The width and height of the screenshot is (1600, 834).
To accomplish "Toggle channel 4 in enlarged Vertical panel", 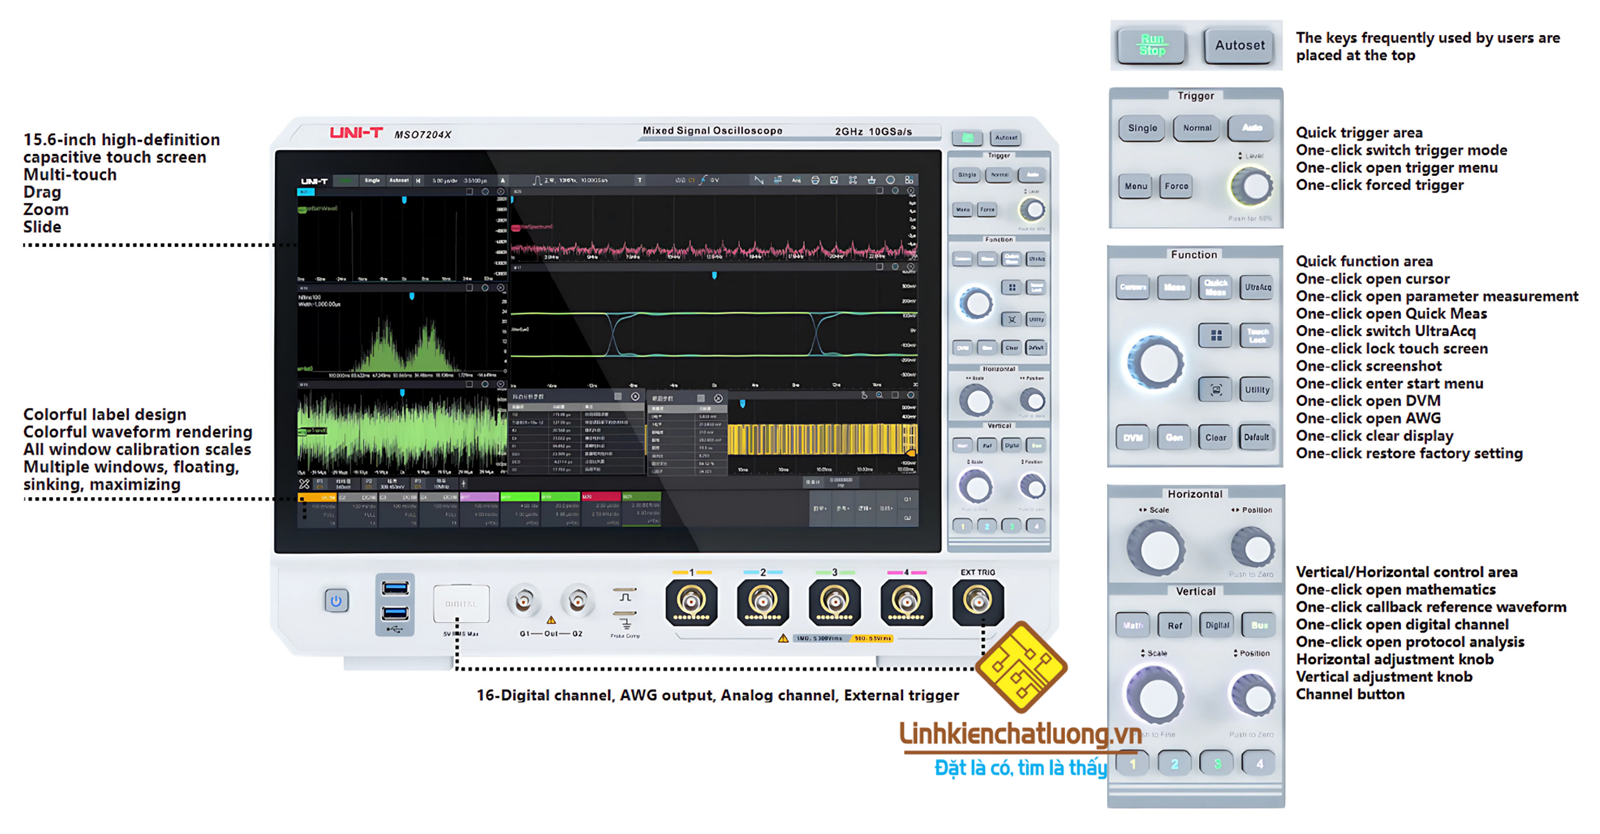I will [1259, 764].
